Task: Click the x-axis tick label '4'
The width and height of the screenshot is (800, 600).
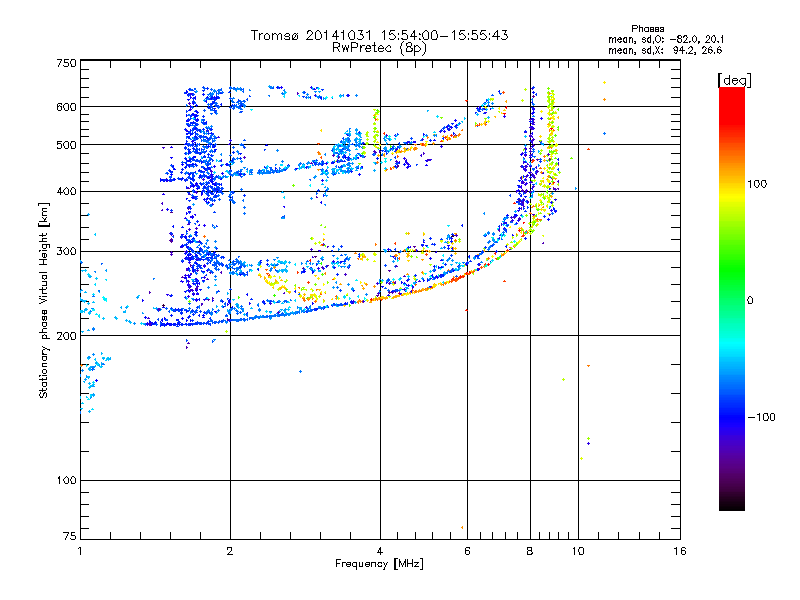Action: click(x=380, y=551)
